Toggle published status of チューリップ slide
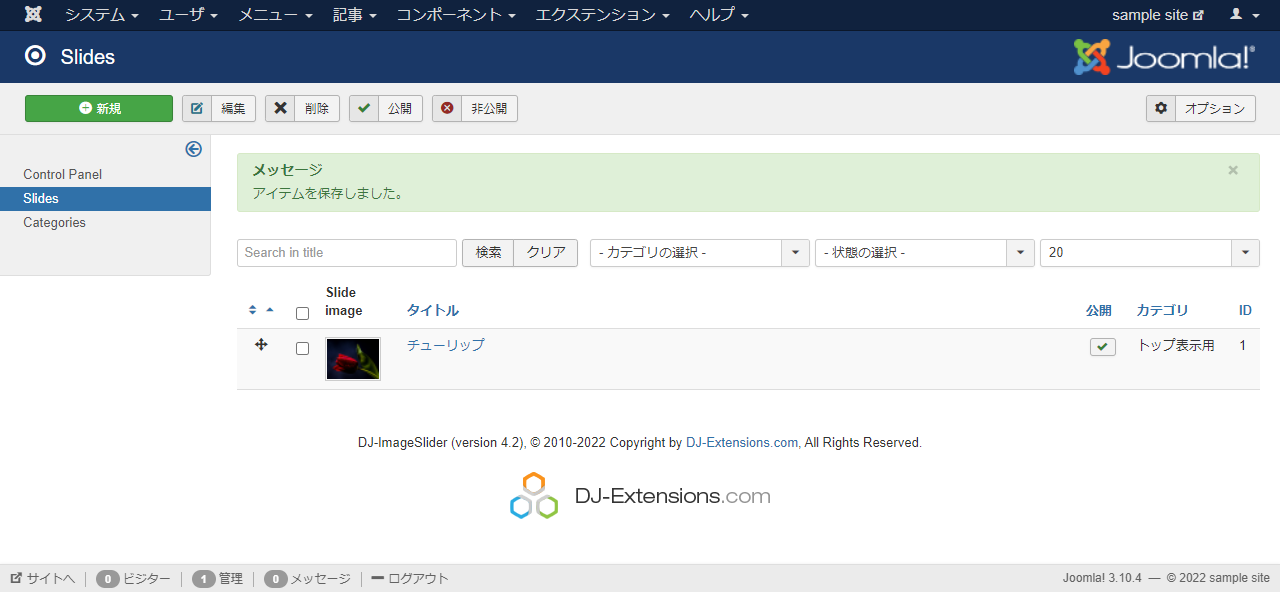1280x592 pixels. [x=1102, y=347]
